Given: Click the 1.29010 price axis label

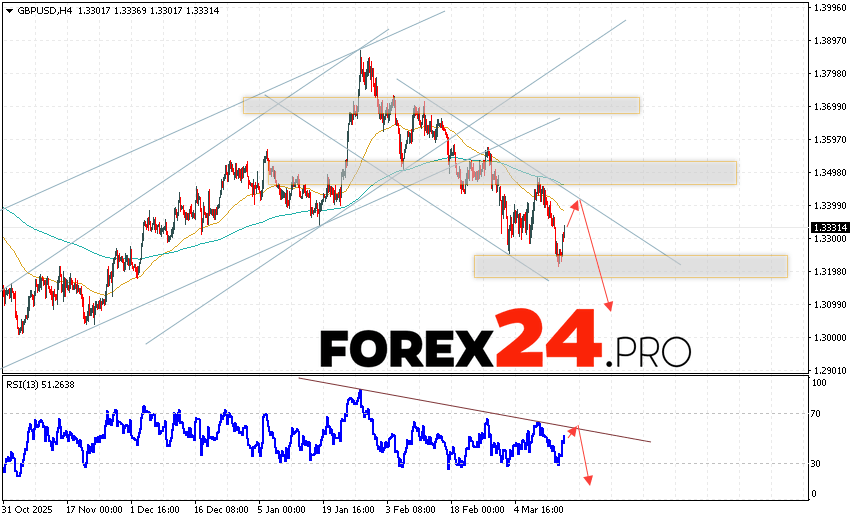Looking at the screenshot, I should [830, 371].
